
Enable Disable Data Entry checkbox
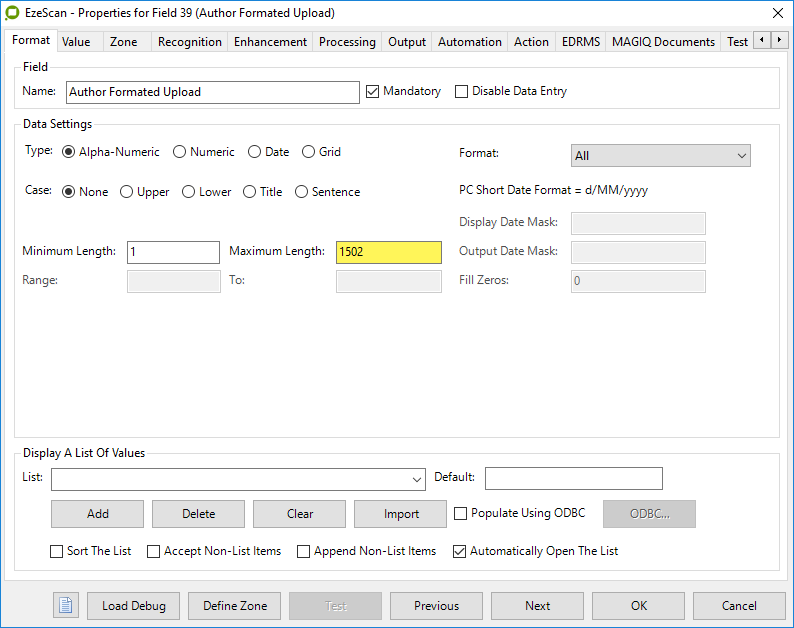tap(462, 91)
